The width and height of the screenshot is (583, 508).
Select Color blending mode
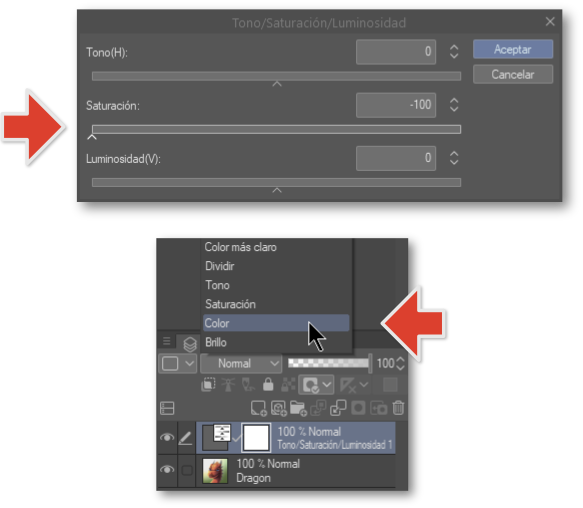(x=276, y=323)
